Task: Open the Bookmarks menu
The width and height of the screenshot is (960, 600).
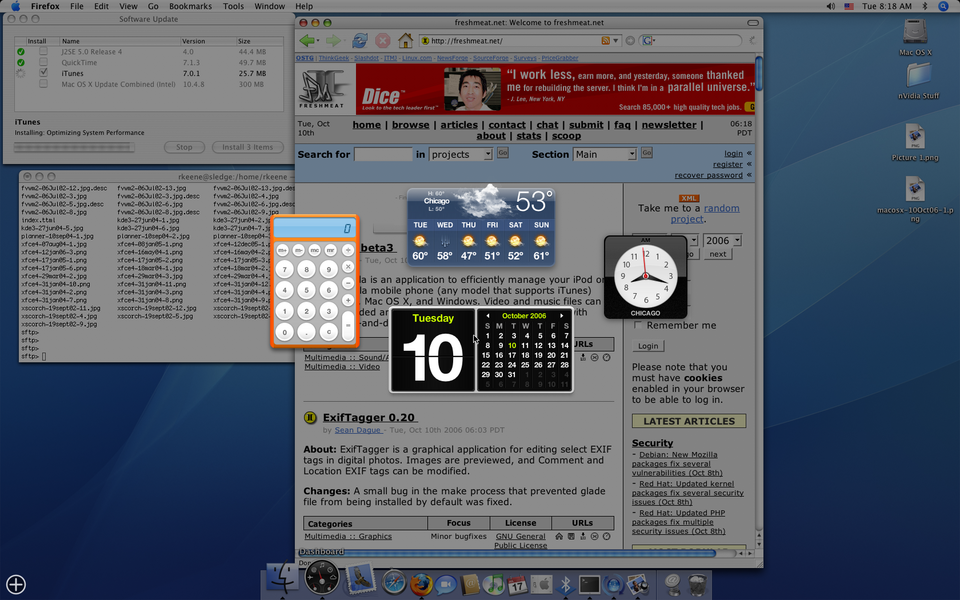Action: [190, 6]
